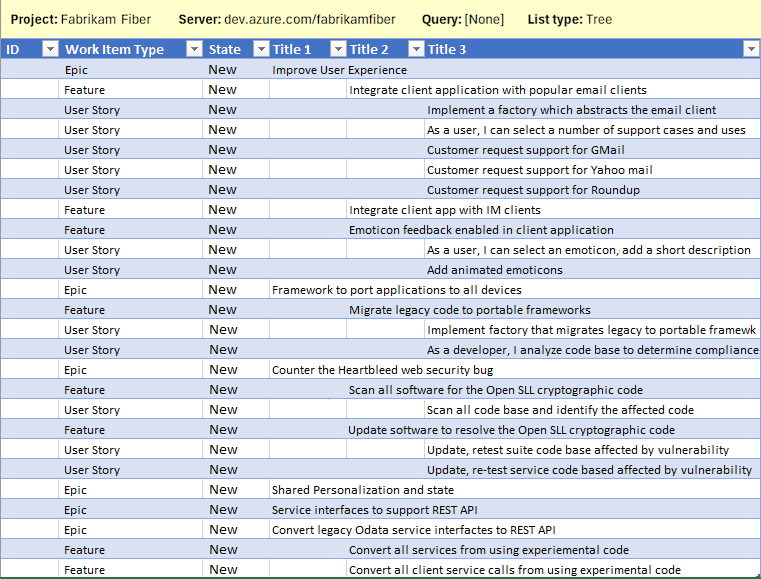Select 'Implement a factory which abstracts the email client'
Screen dimensions: 761x579
coord(571,110)
